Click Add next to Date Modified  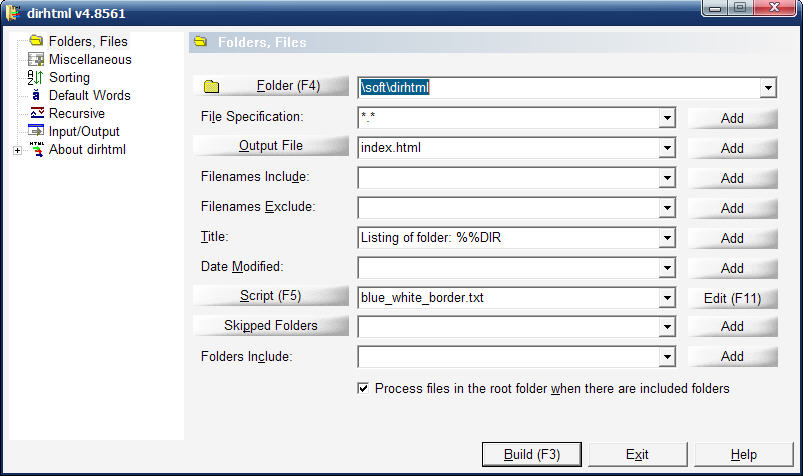(732, 268)
